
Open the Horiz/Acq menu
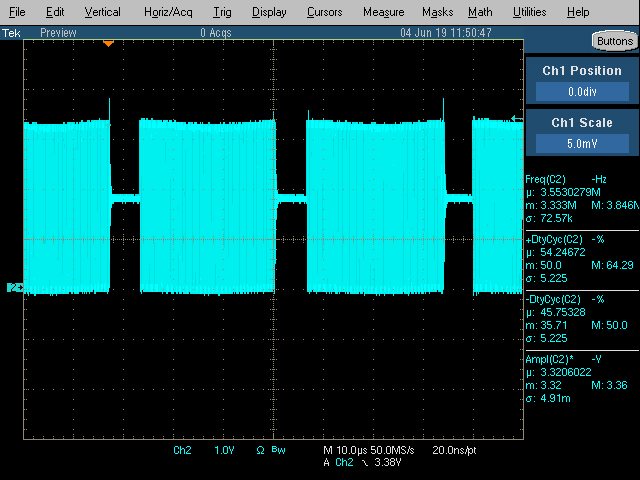click(166, 12)
